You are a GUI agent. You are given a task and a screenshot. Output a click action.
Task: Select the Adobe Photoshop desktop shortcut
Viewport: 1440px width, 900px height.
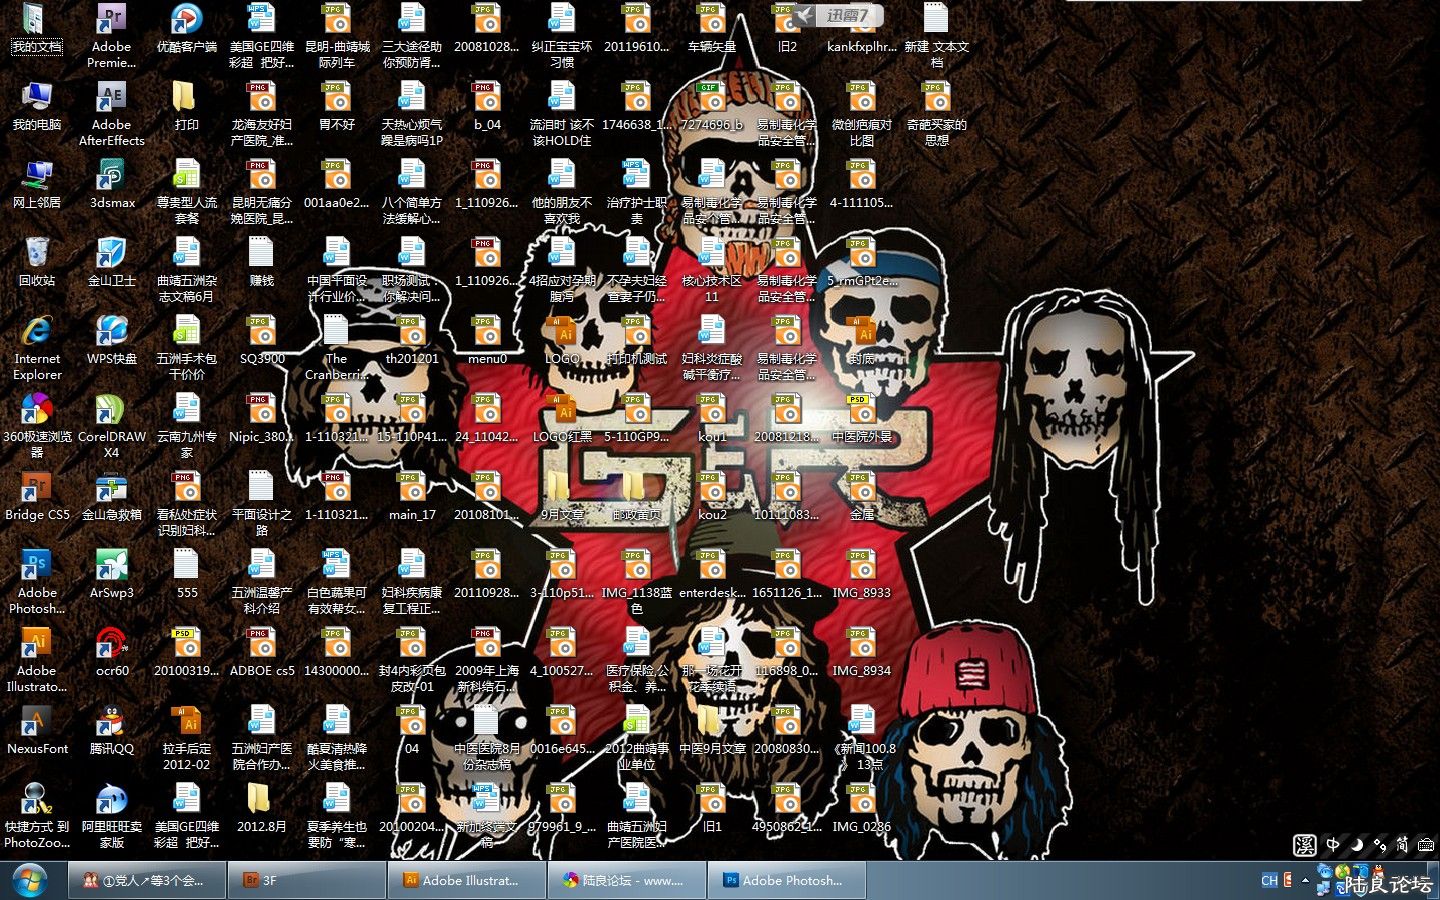[x=37, y=566]
